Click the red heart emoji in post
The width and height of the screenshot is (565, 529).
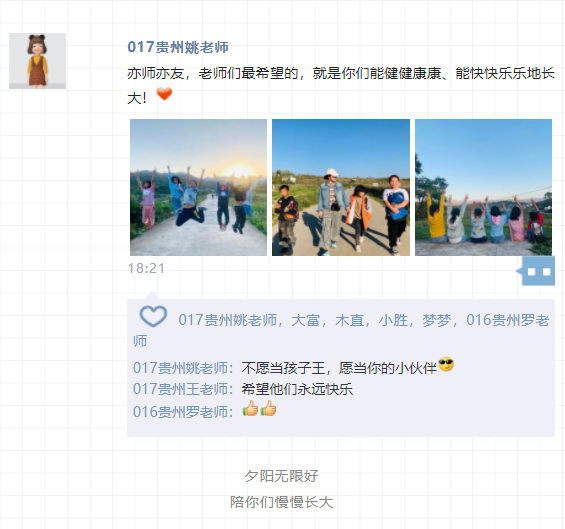164,94
